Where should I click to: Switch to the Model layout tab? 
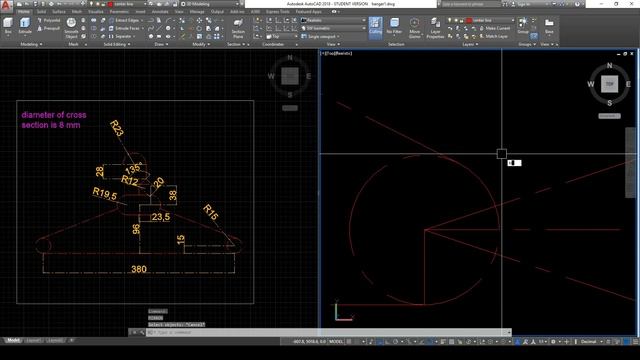13,340
